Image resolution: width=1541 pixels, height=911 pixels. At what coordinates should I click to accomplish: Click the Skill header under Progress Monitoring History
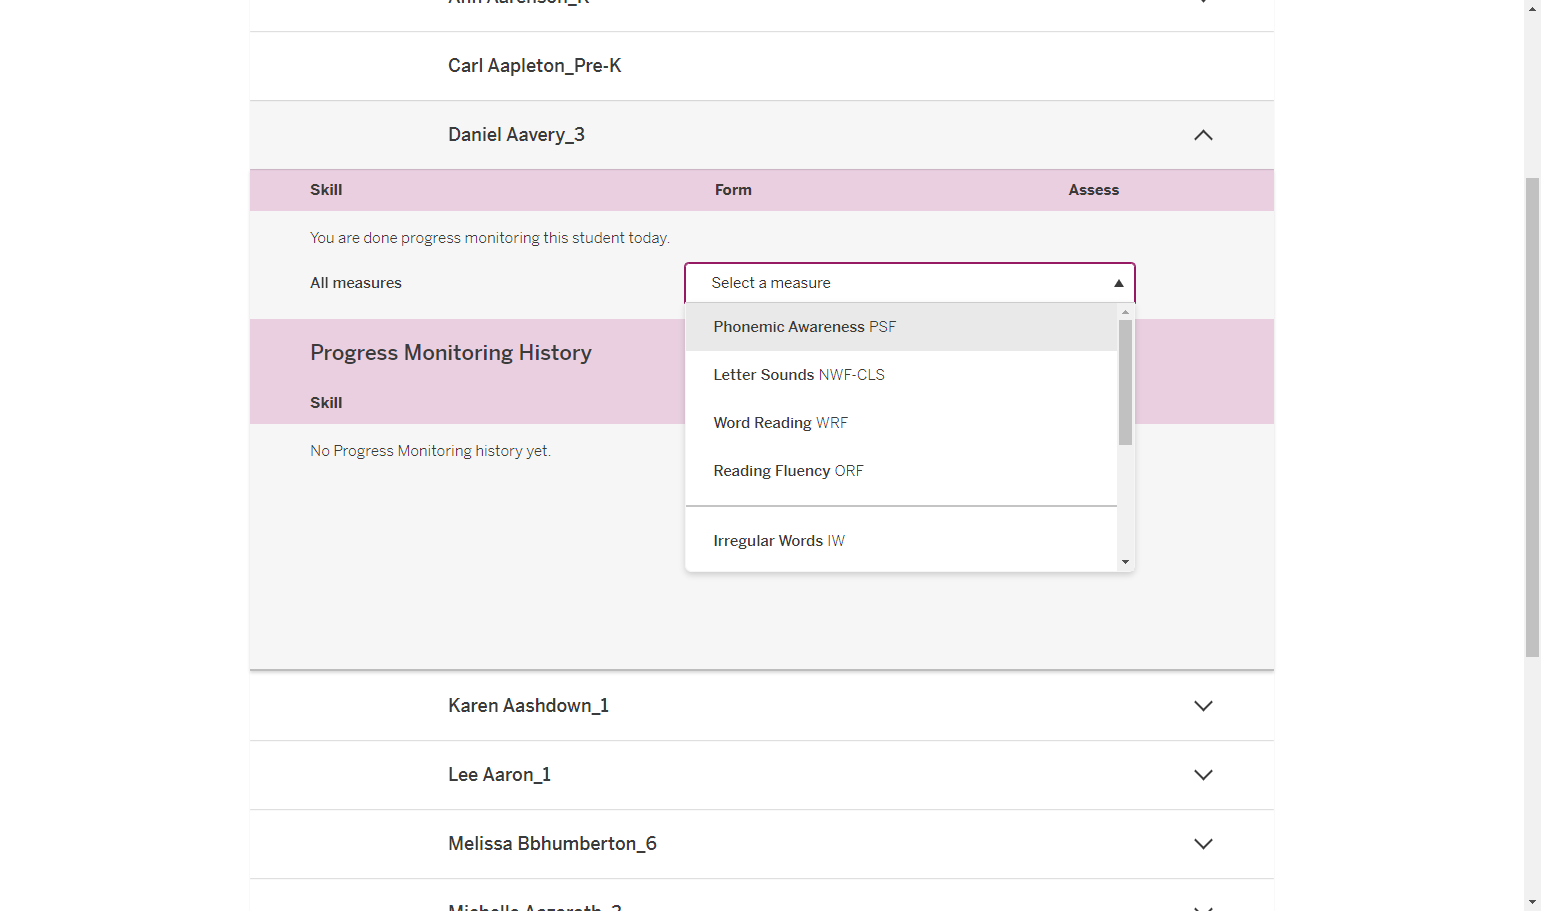tap(326, 403)
